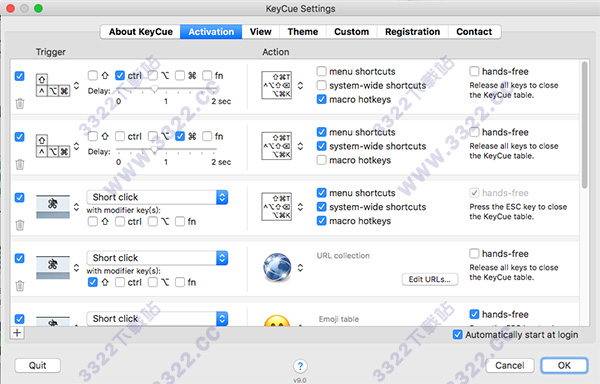Click the Delay slider knob in the second row
The image size is (600, 384).
click(154, 150)
